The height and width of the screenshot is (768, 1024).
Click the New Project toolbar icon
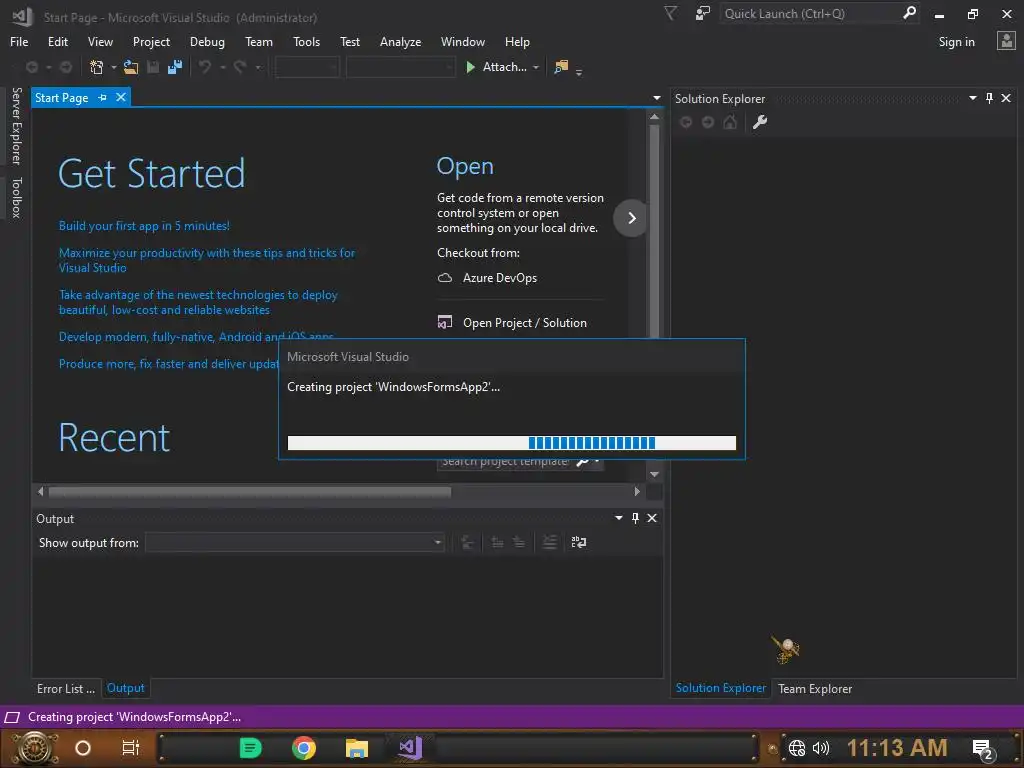[x=97, y=67]
